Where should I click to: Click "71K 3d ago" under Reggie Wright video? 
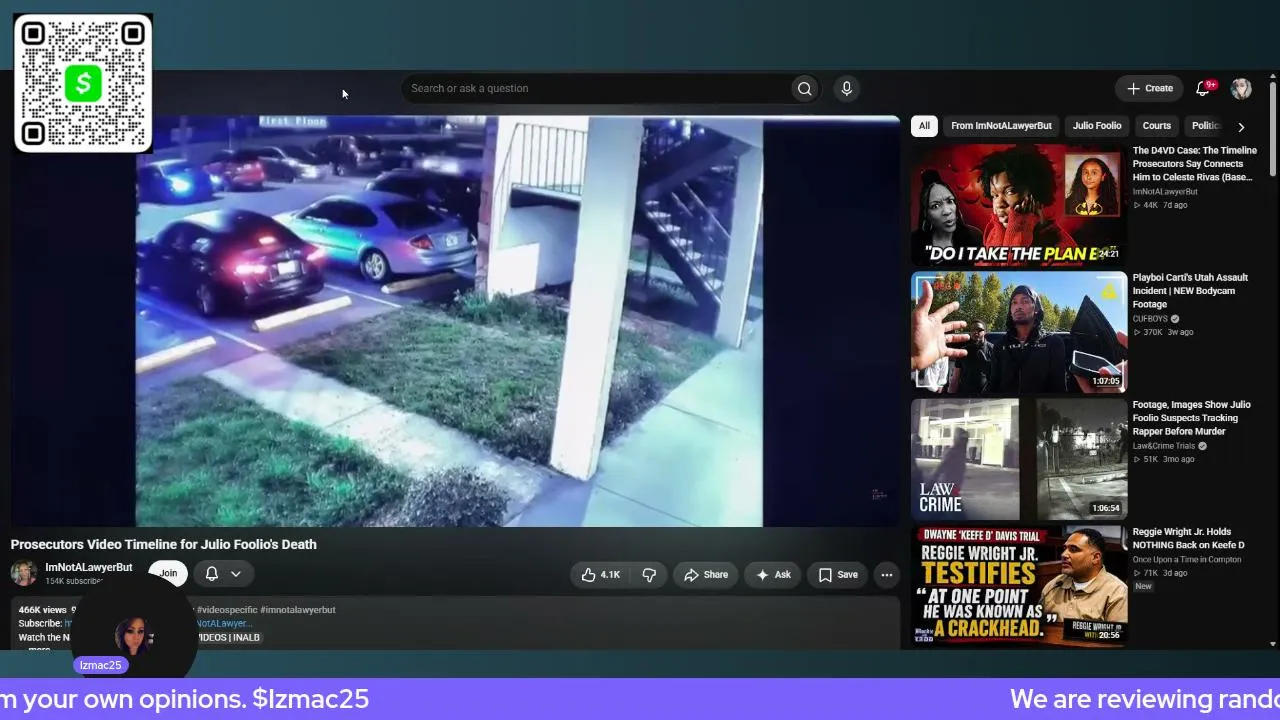click(x=1160, y=573)
